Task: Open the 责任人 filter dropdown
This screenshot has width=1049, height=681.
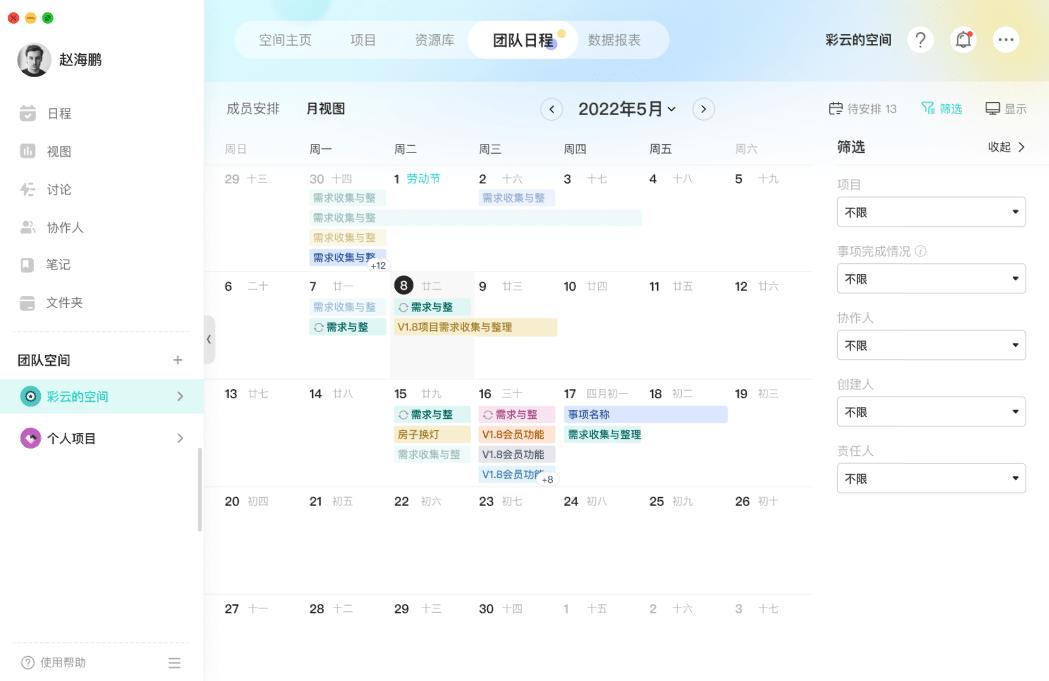Action: click(x=931, y=478)
